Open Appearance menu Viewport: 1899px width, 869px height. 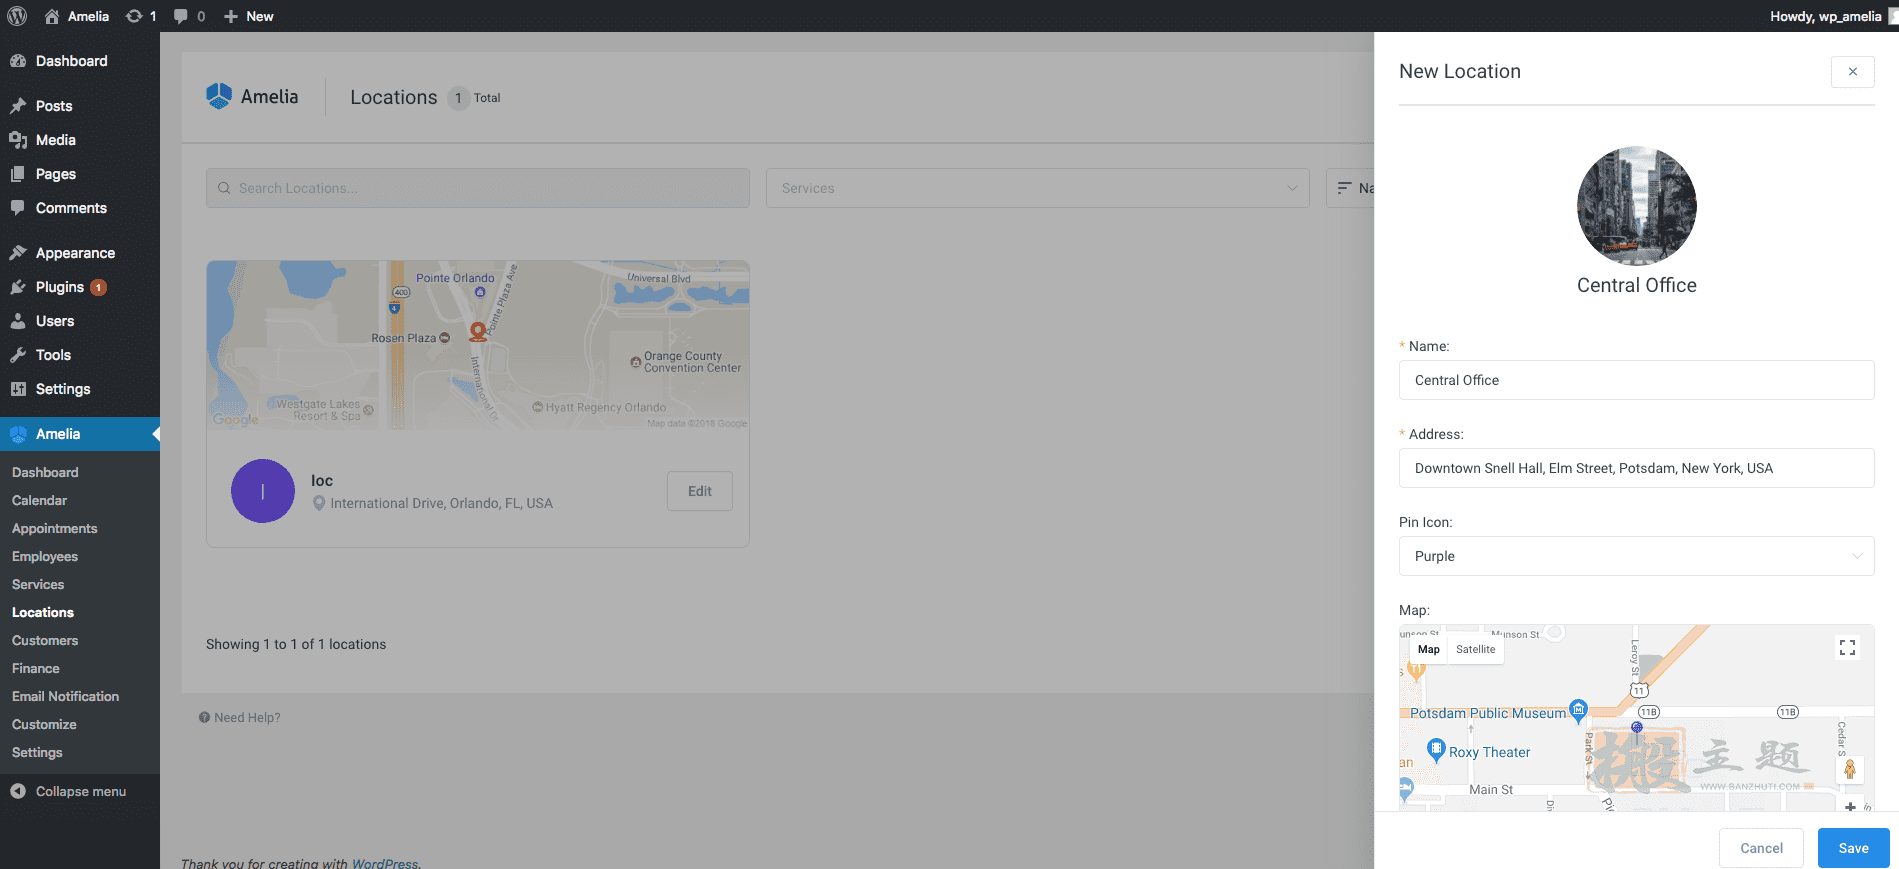(80, 253)
